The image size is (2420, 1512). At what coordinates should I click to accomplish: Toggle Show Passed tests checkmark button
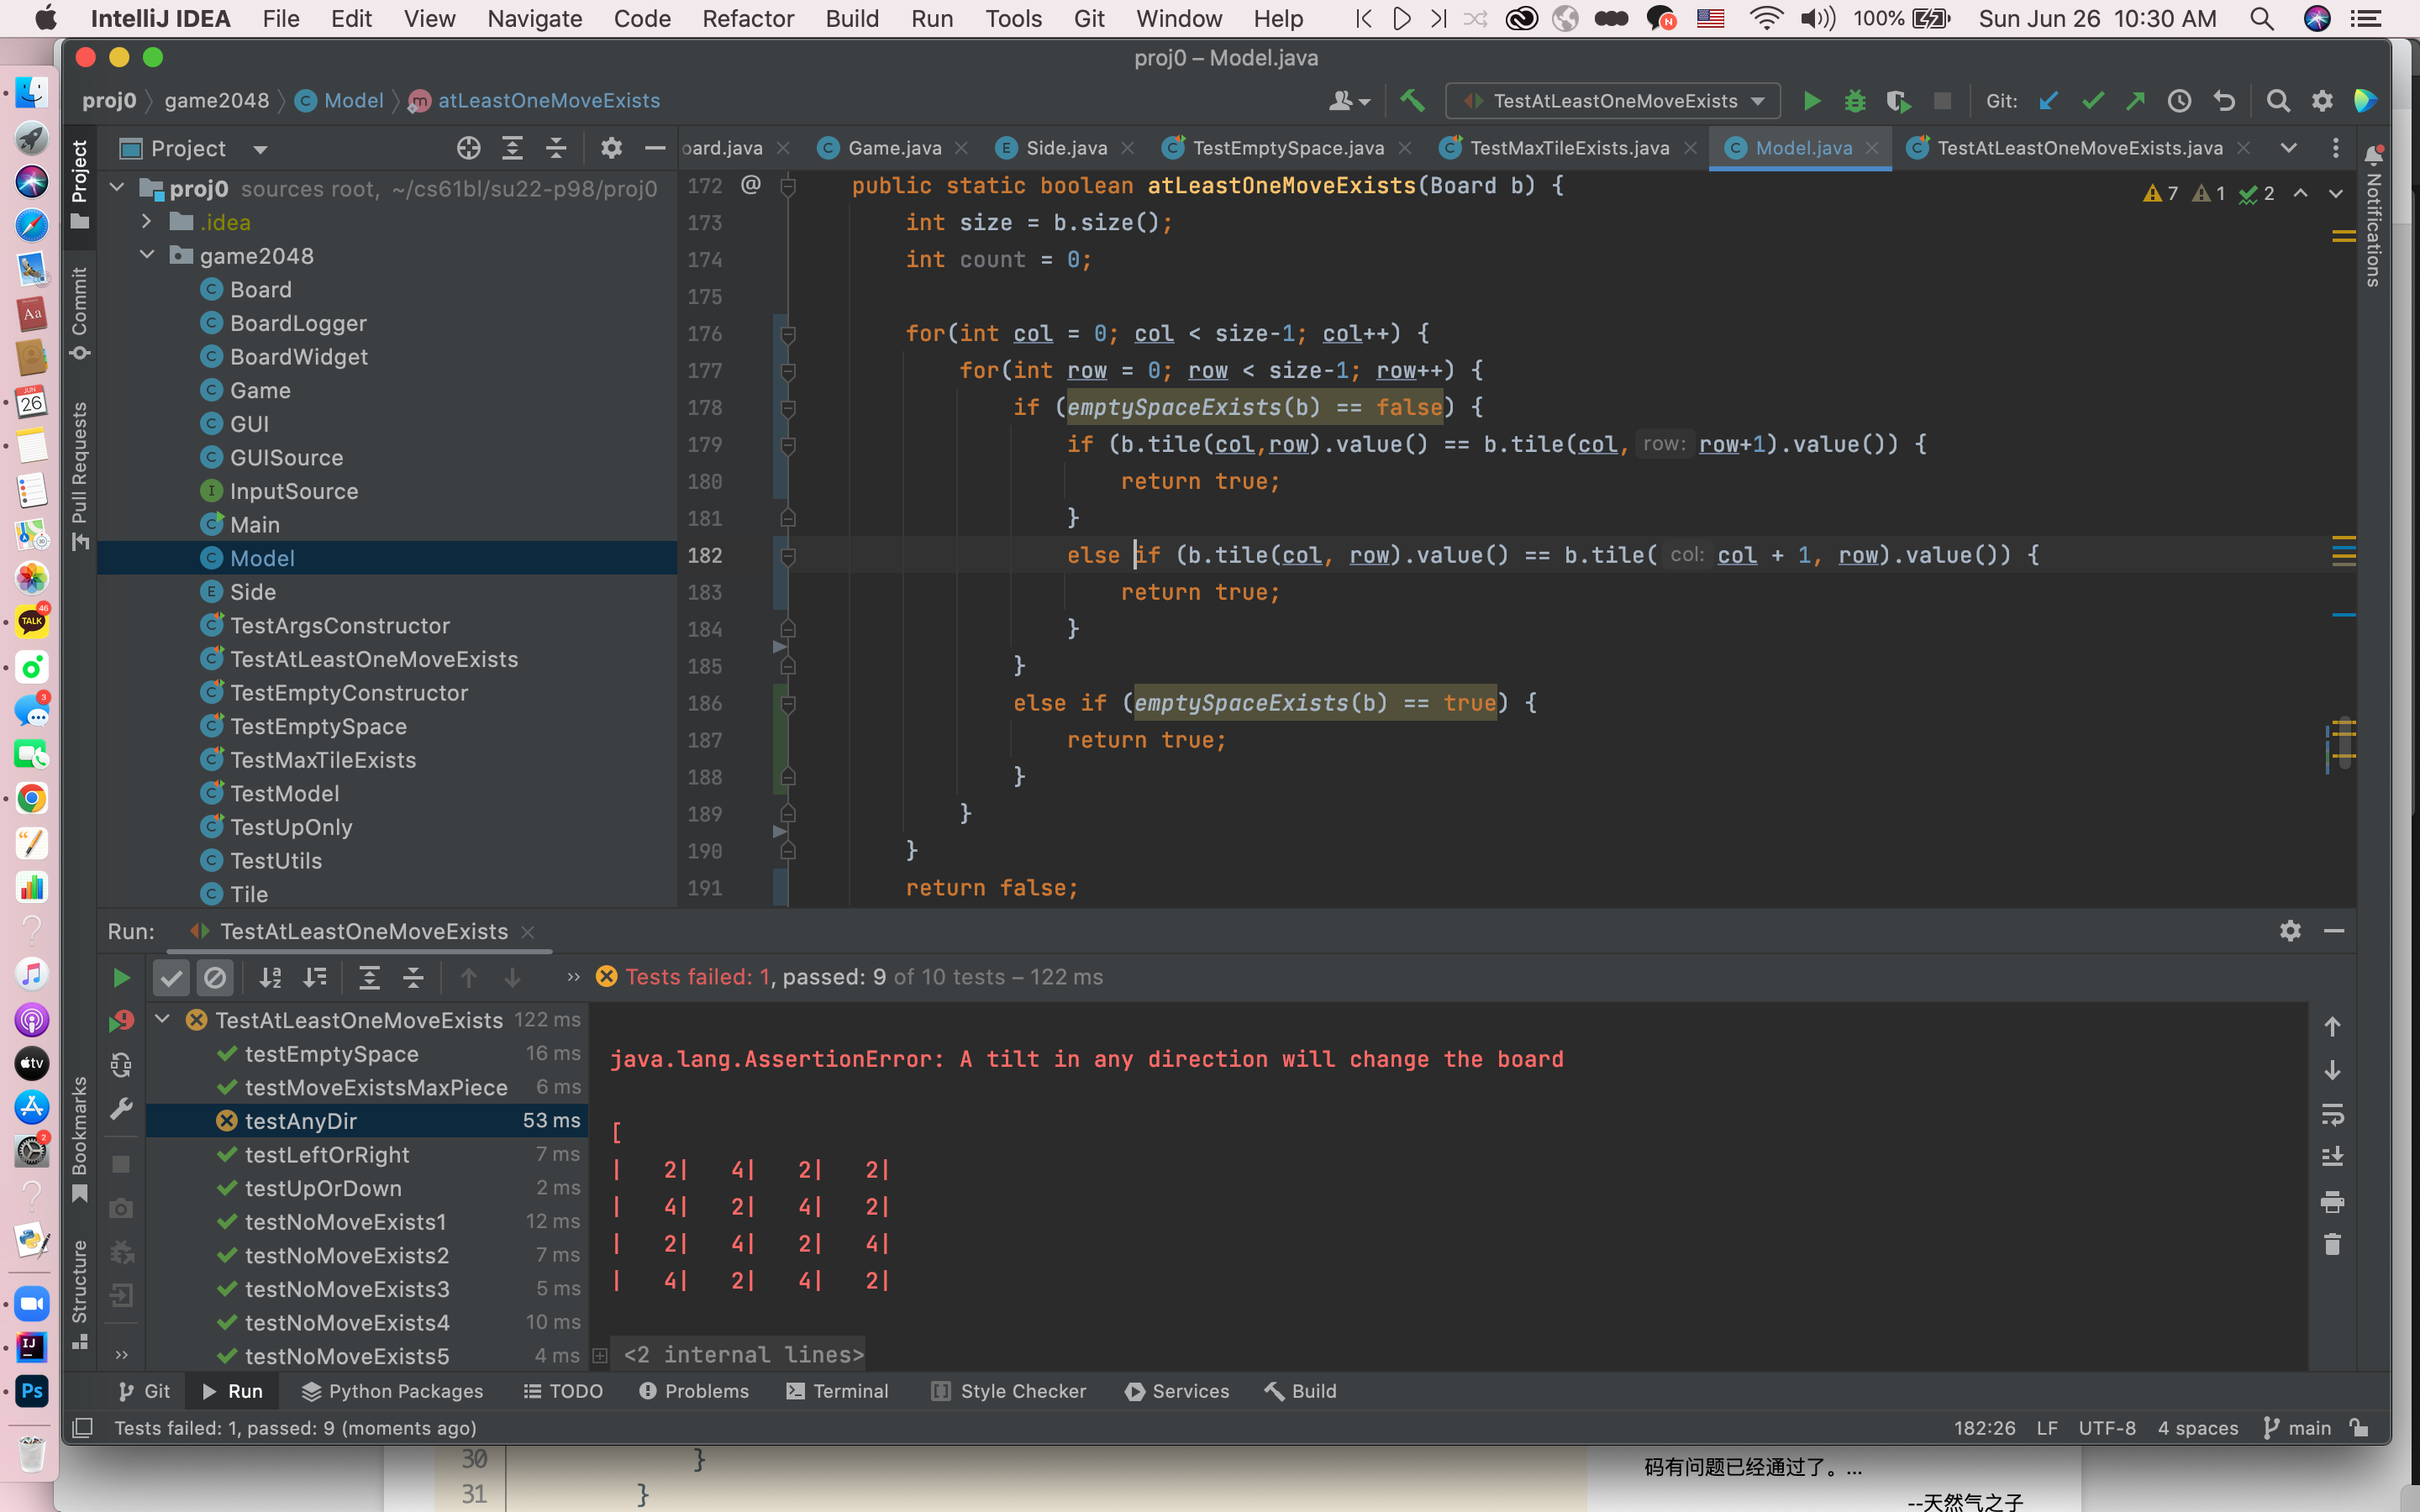coord(172,977)
